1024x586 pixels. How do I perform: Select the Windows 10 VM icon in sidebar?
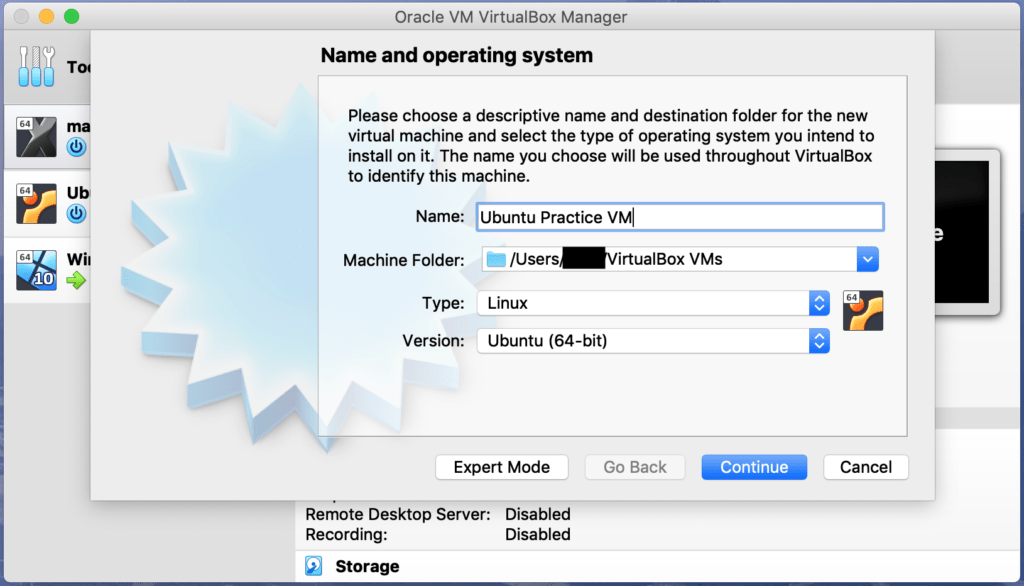[37, 270]
